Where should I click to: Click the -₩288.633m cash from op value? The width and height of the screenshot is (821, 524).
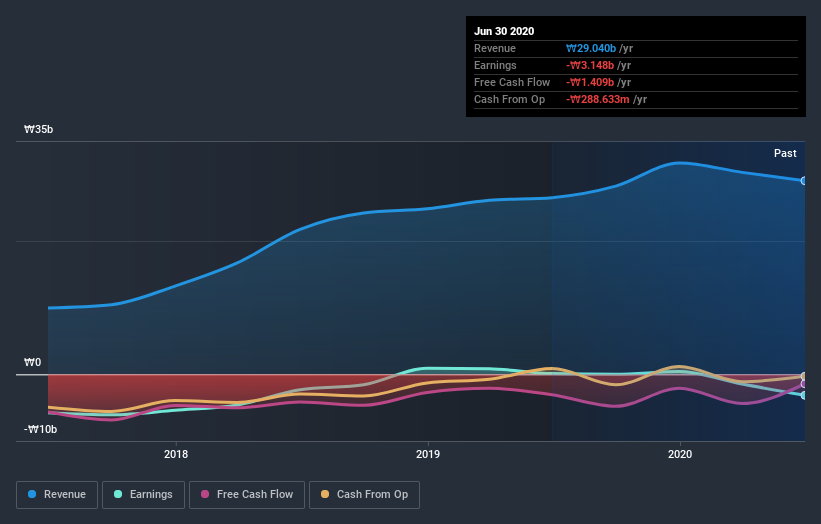click(597, 99)
